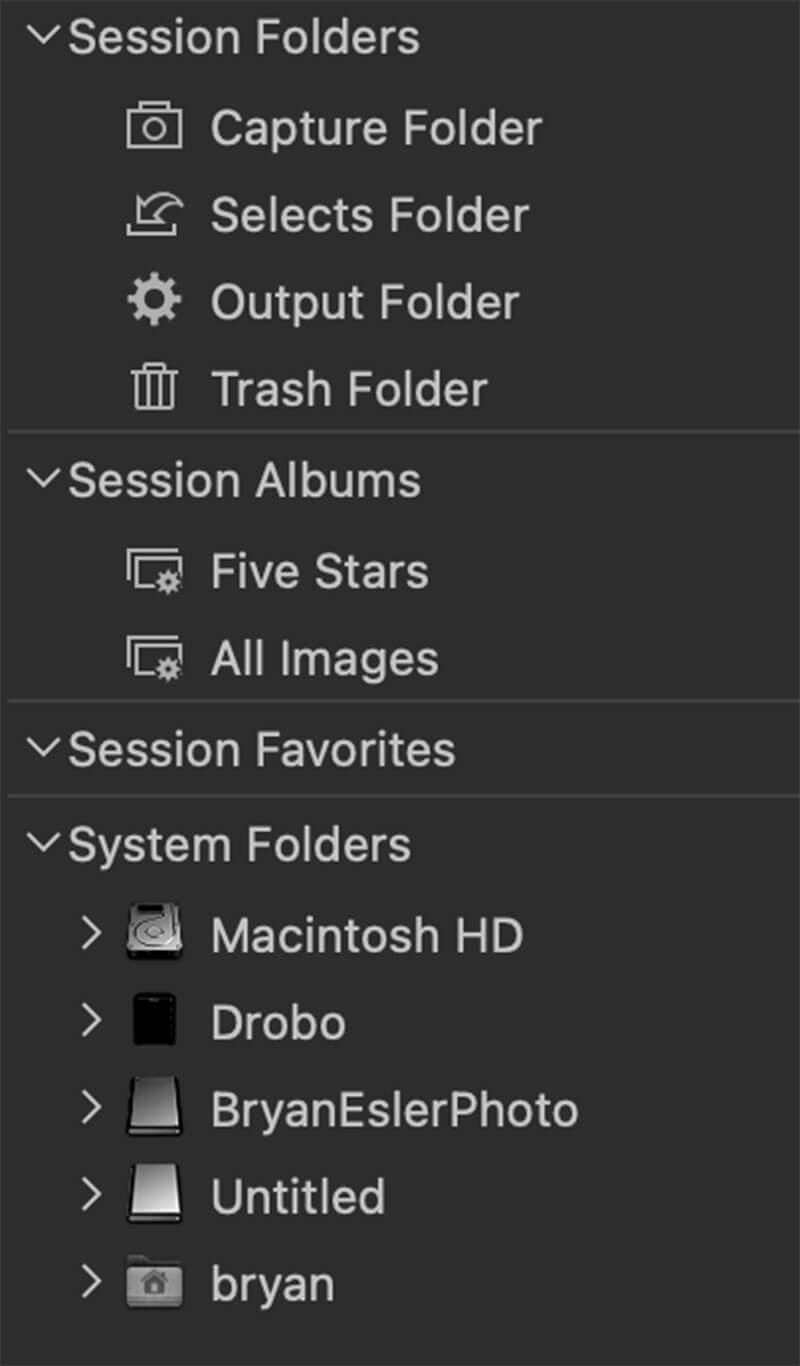This screenshot has width=800, height=1366.
Task: Select the Capture Folder entry
Action: pyautogui.click(x=376, y=128)
